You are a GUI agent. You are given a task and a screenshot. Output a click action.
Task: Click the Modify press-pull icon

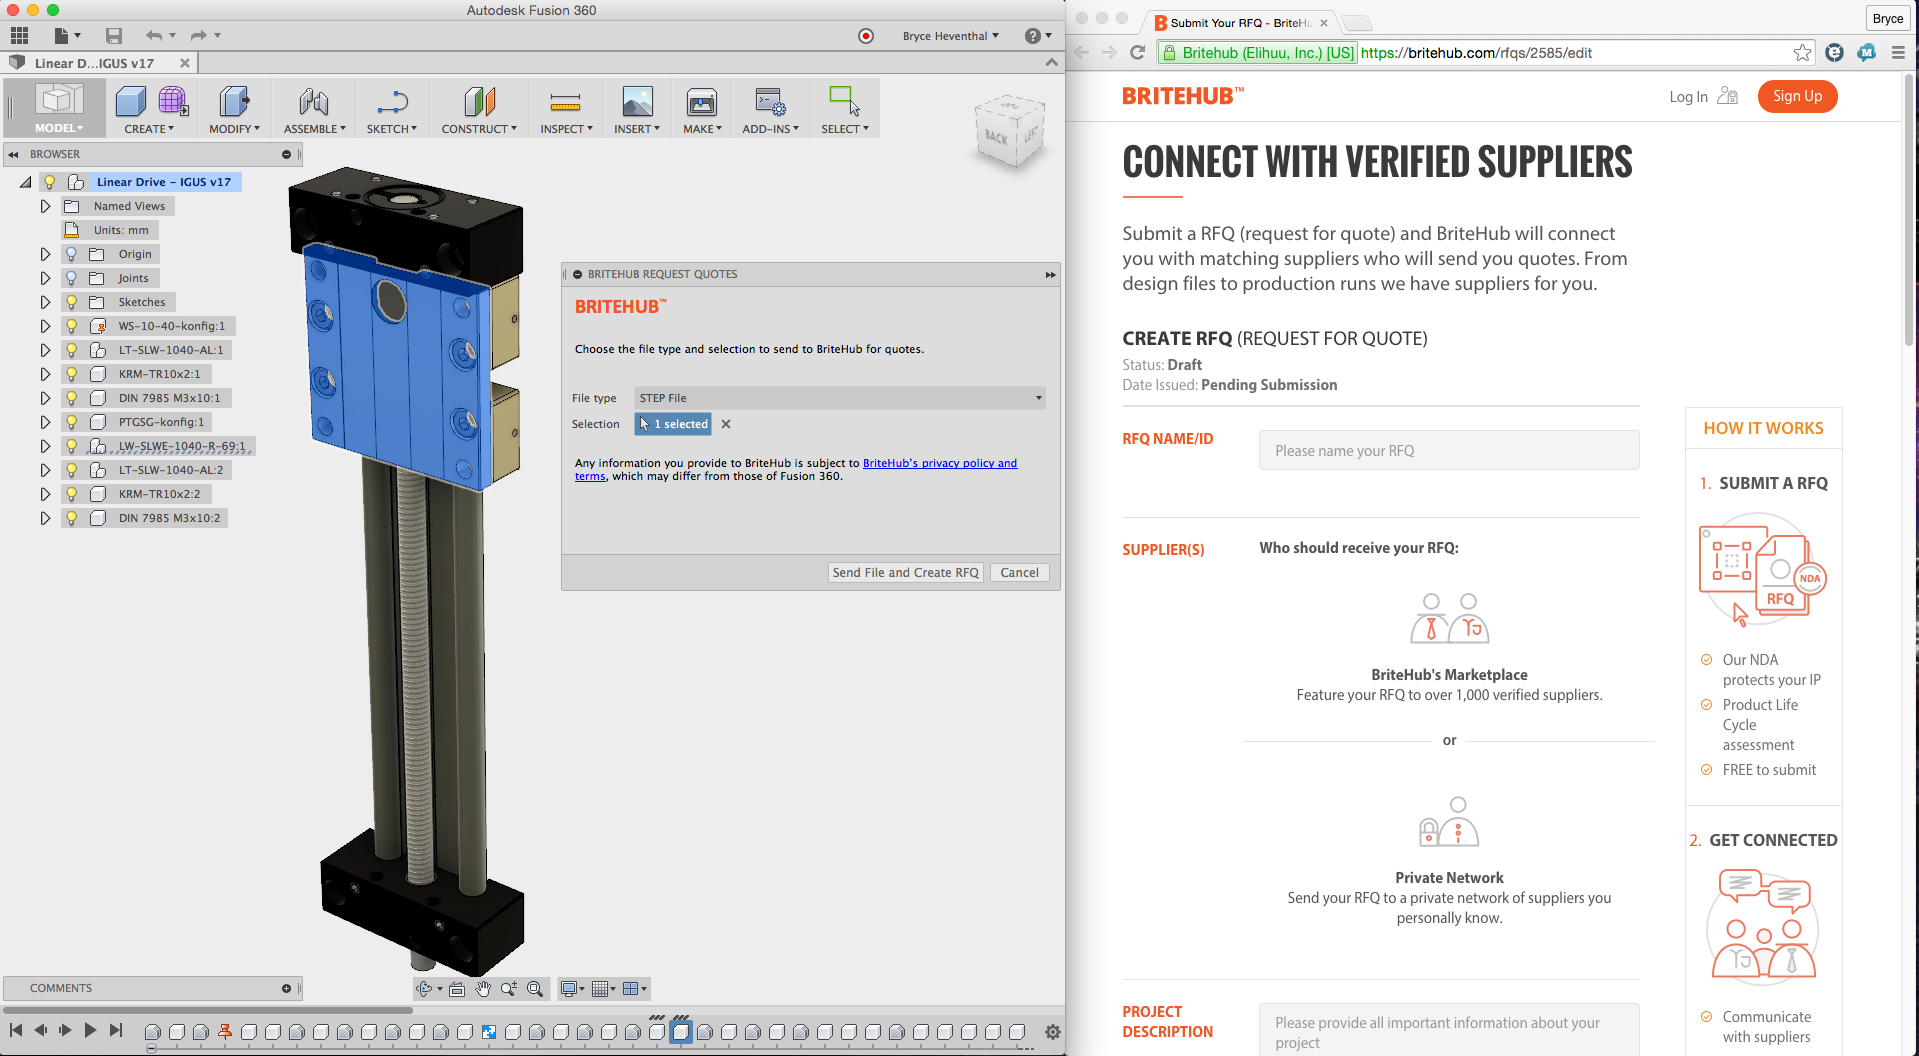pos(234,101)
